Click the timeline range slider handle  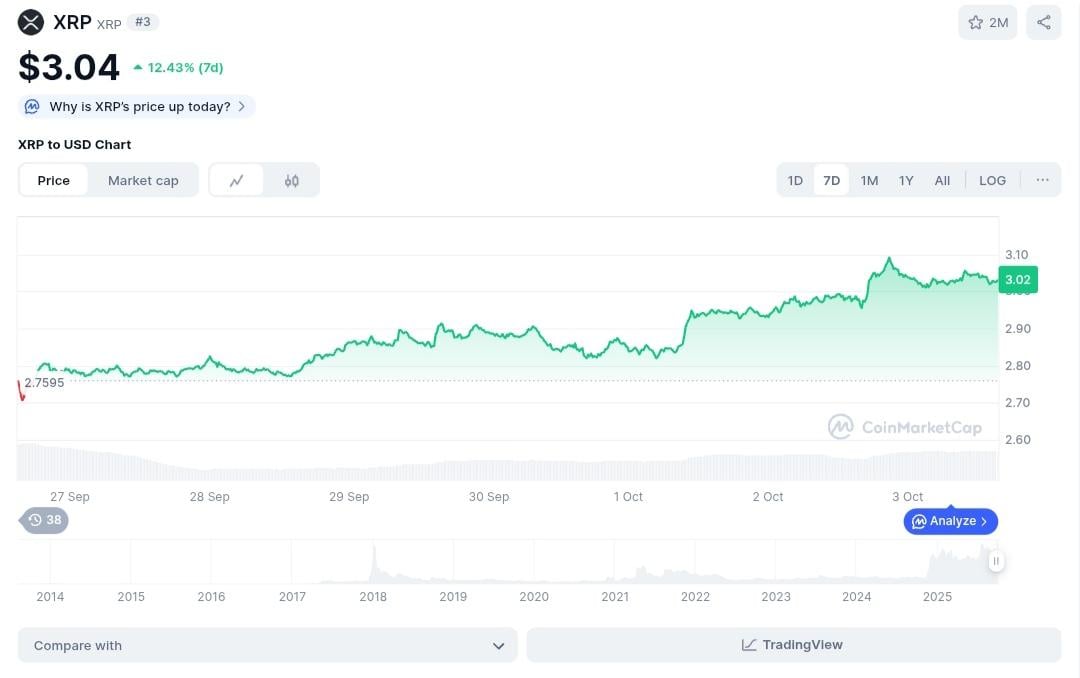point(996,561)
